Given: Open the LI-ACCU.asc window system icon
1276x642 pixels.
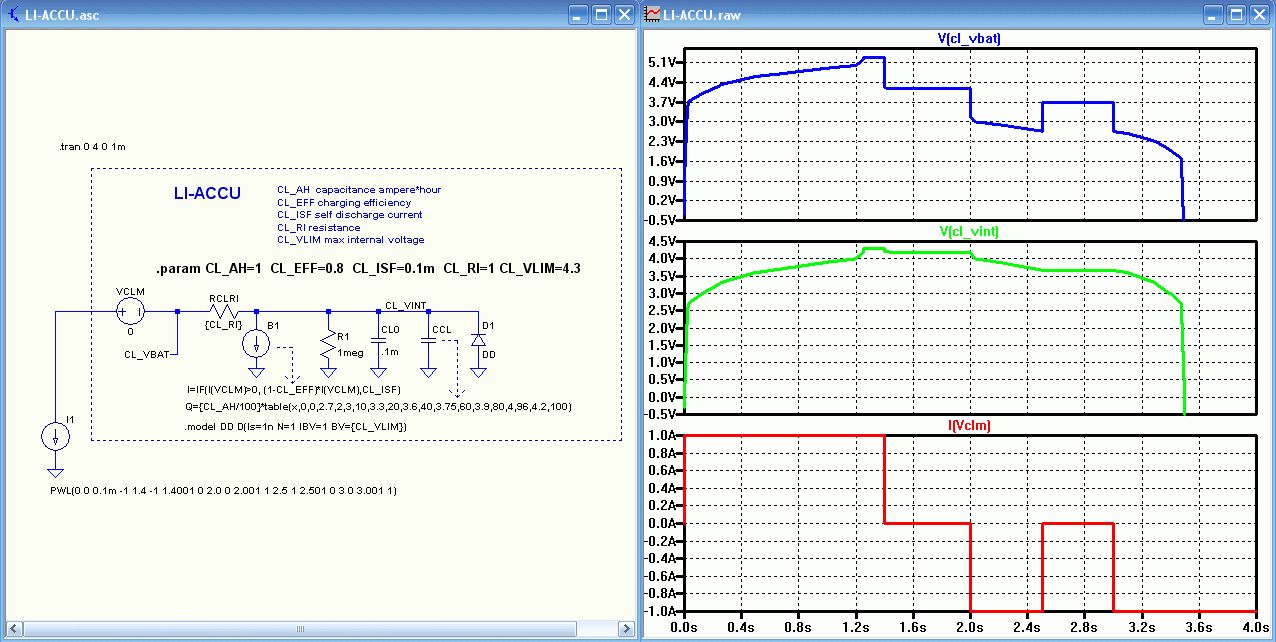Looking at the screenshot, I should pyautogui.click(x=13, y=14).
